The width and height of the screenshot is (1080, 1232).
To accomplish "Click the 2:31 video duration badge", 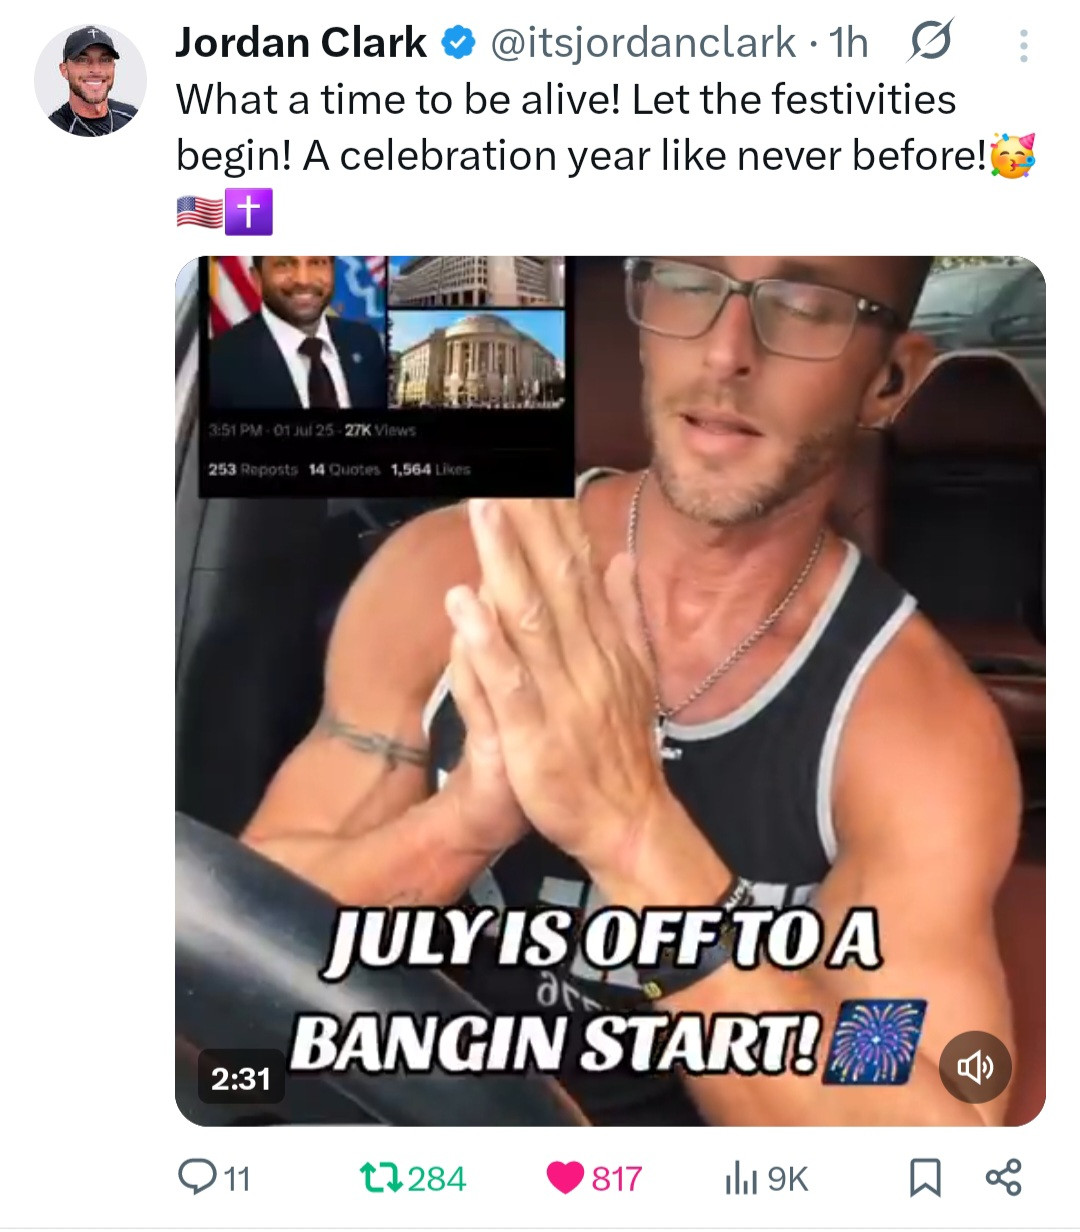I will tap(241, 1078).
